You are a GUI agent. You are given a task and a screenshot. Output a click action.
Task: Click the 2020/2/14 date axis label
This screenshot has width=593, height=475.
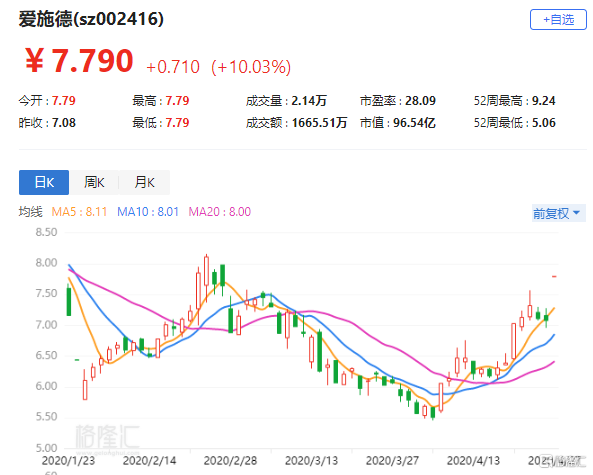point(149,461)
